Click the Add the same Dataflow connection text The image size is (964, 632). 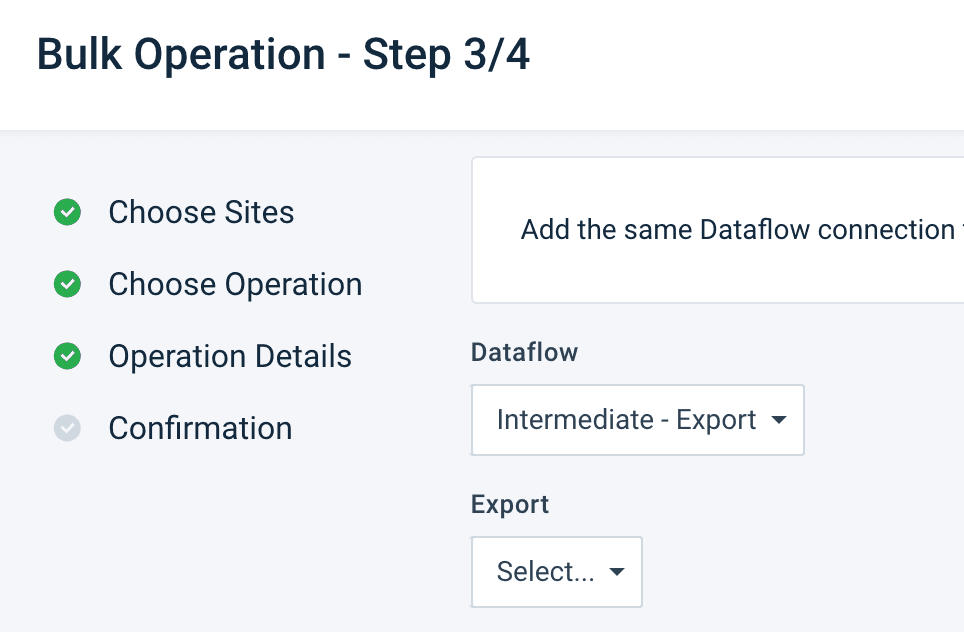[x=738, y=230]
